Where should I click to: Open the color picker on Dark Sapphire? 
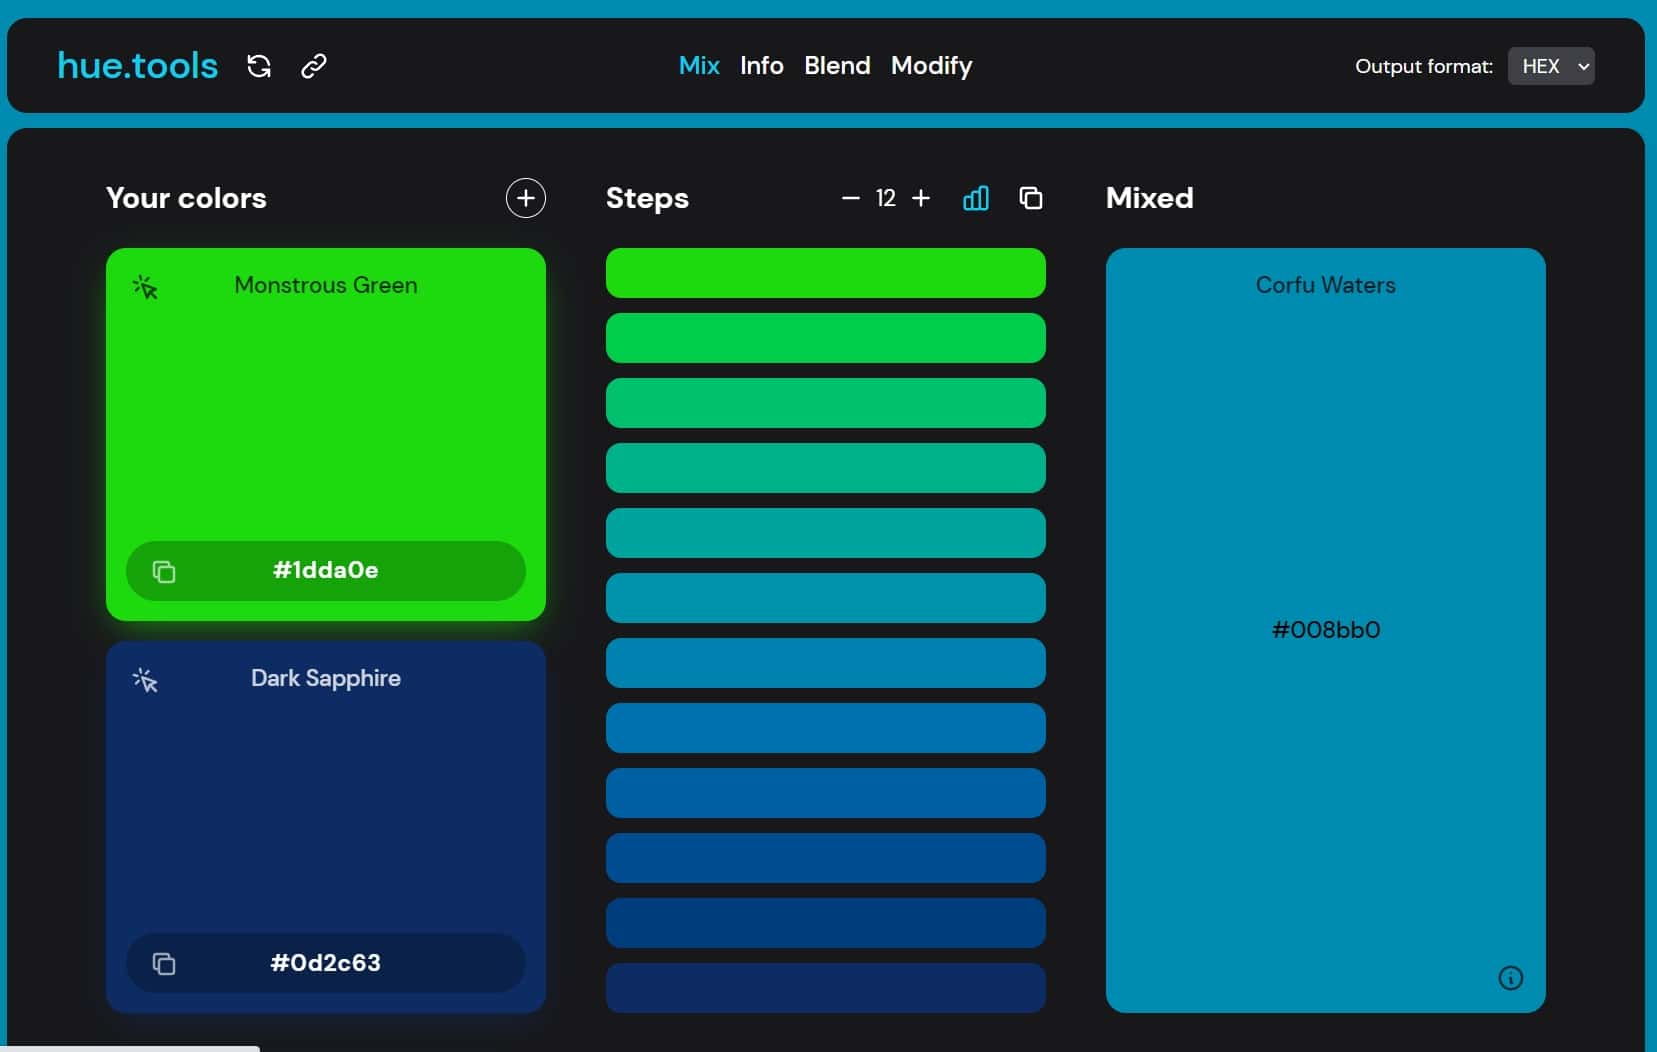pyautogui.click(x=146, y=679)
